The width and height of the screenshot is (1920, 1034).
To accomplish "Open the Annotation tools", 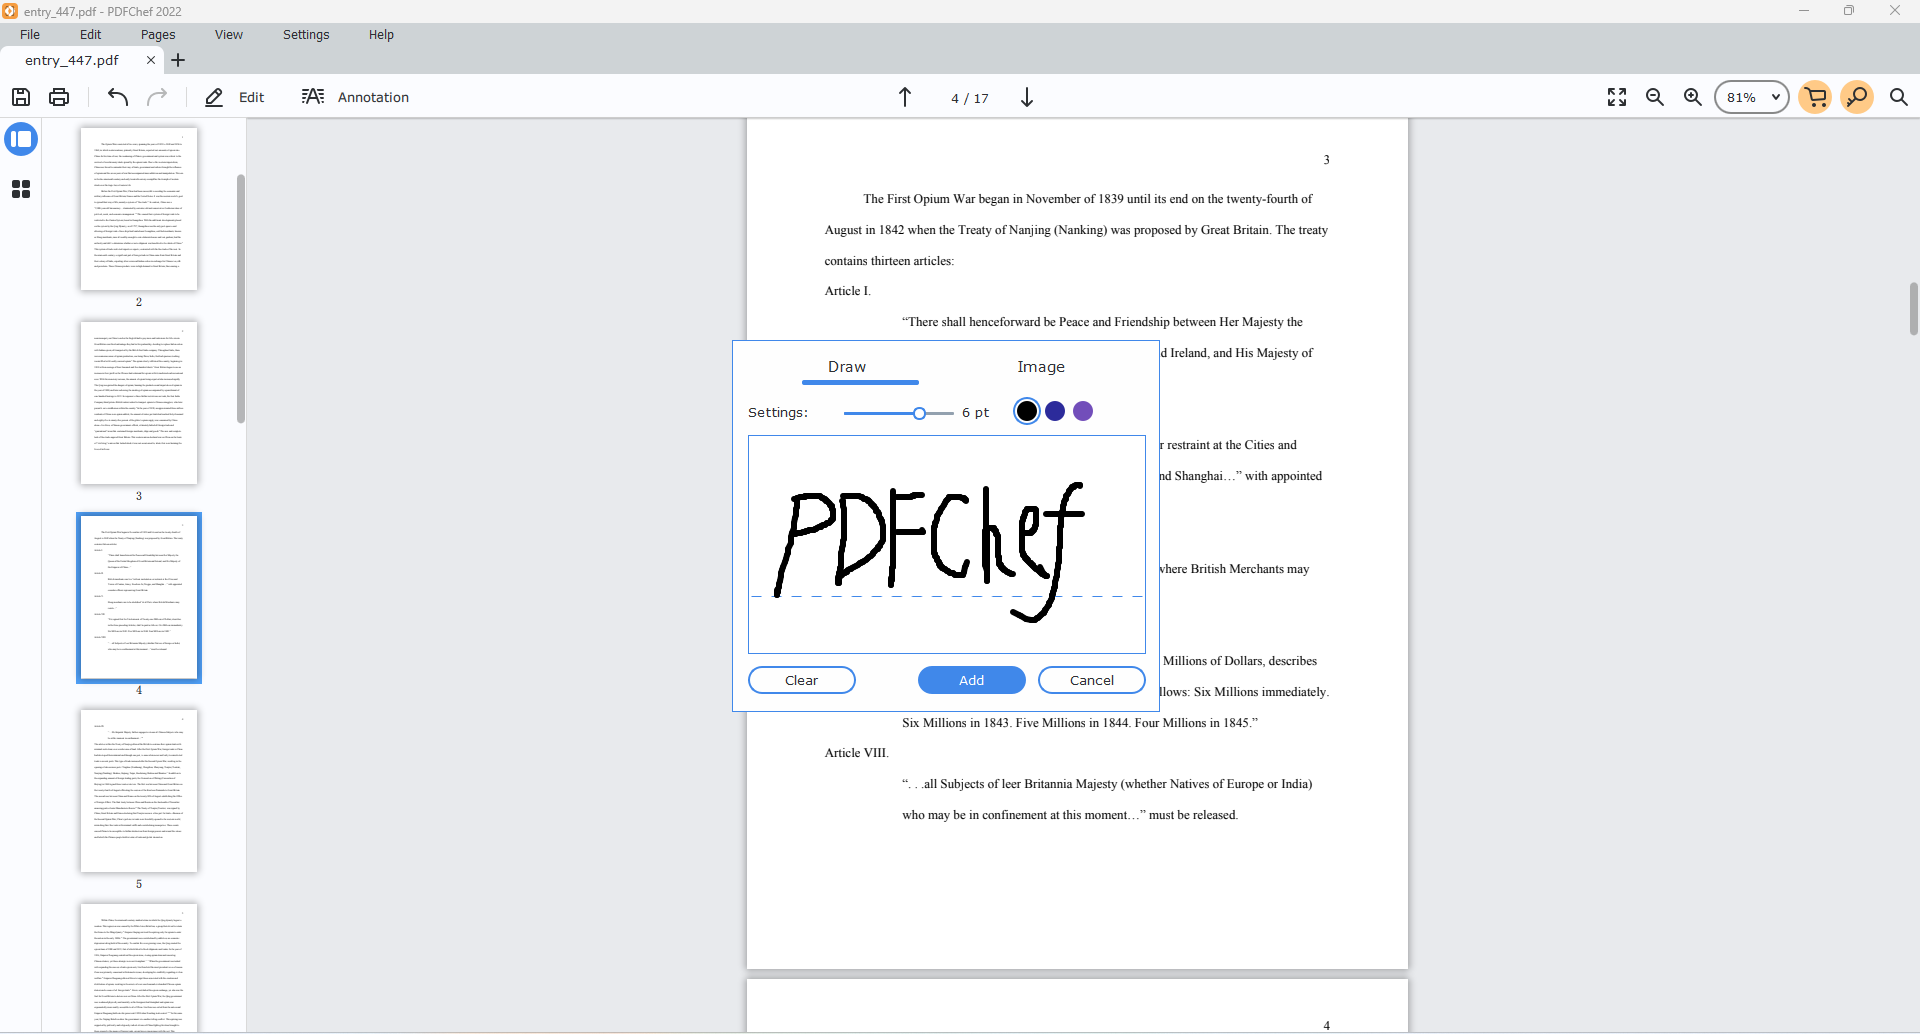I will (x=356, y=97).
